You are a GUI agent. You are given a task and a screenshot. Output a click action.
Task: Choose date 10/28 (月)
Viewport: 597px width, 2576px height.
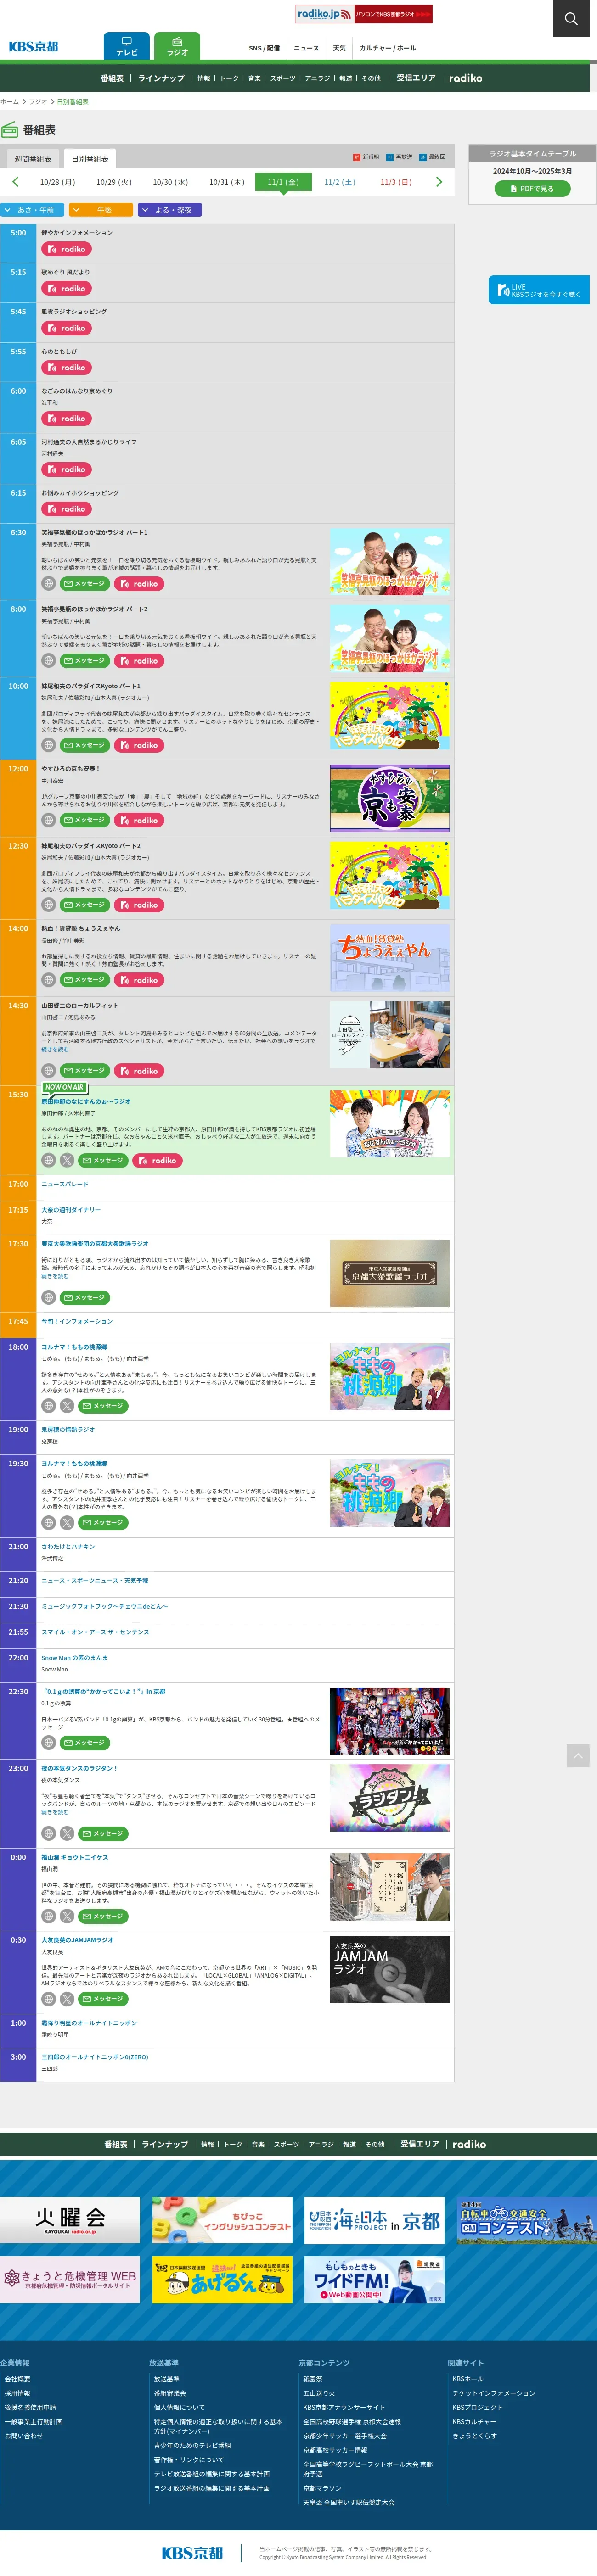tap(58, 182)
